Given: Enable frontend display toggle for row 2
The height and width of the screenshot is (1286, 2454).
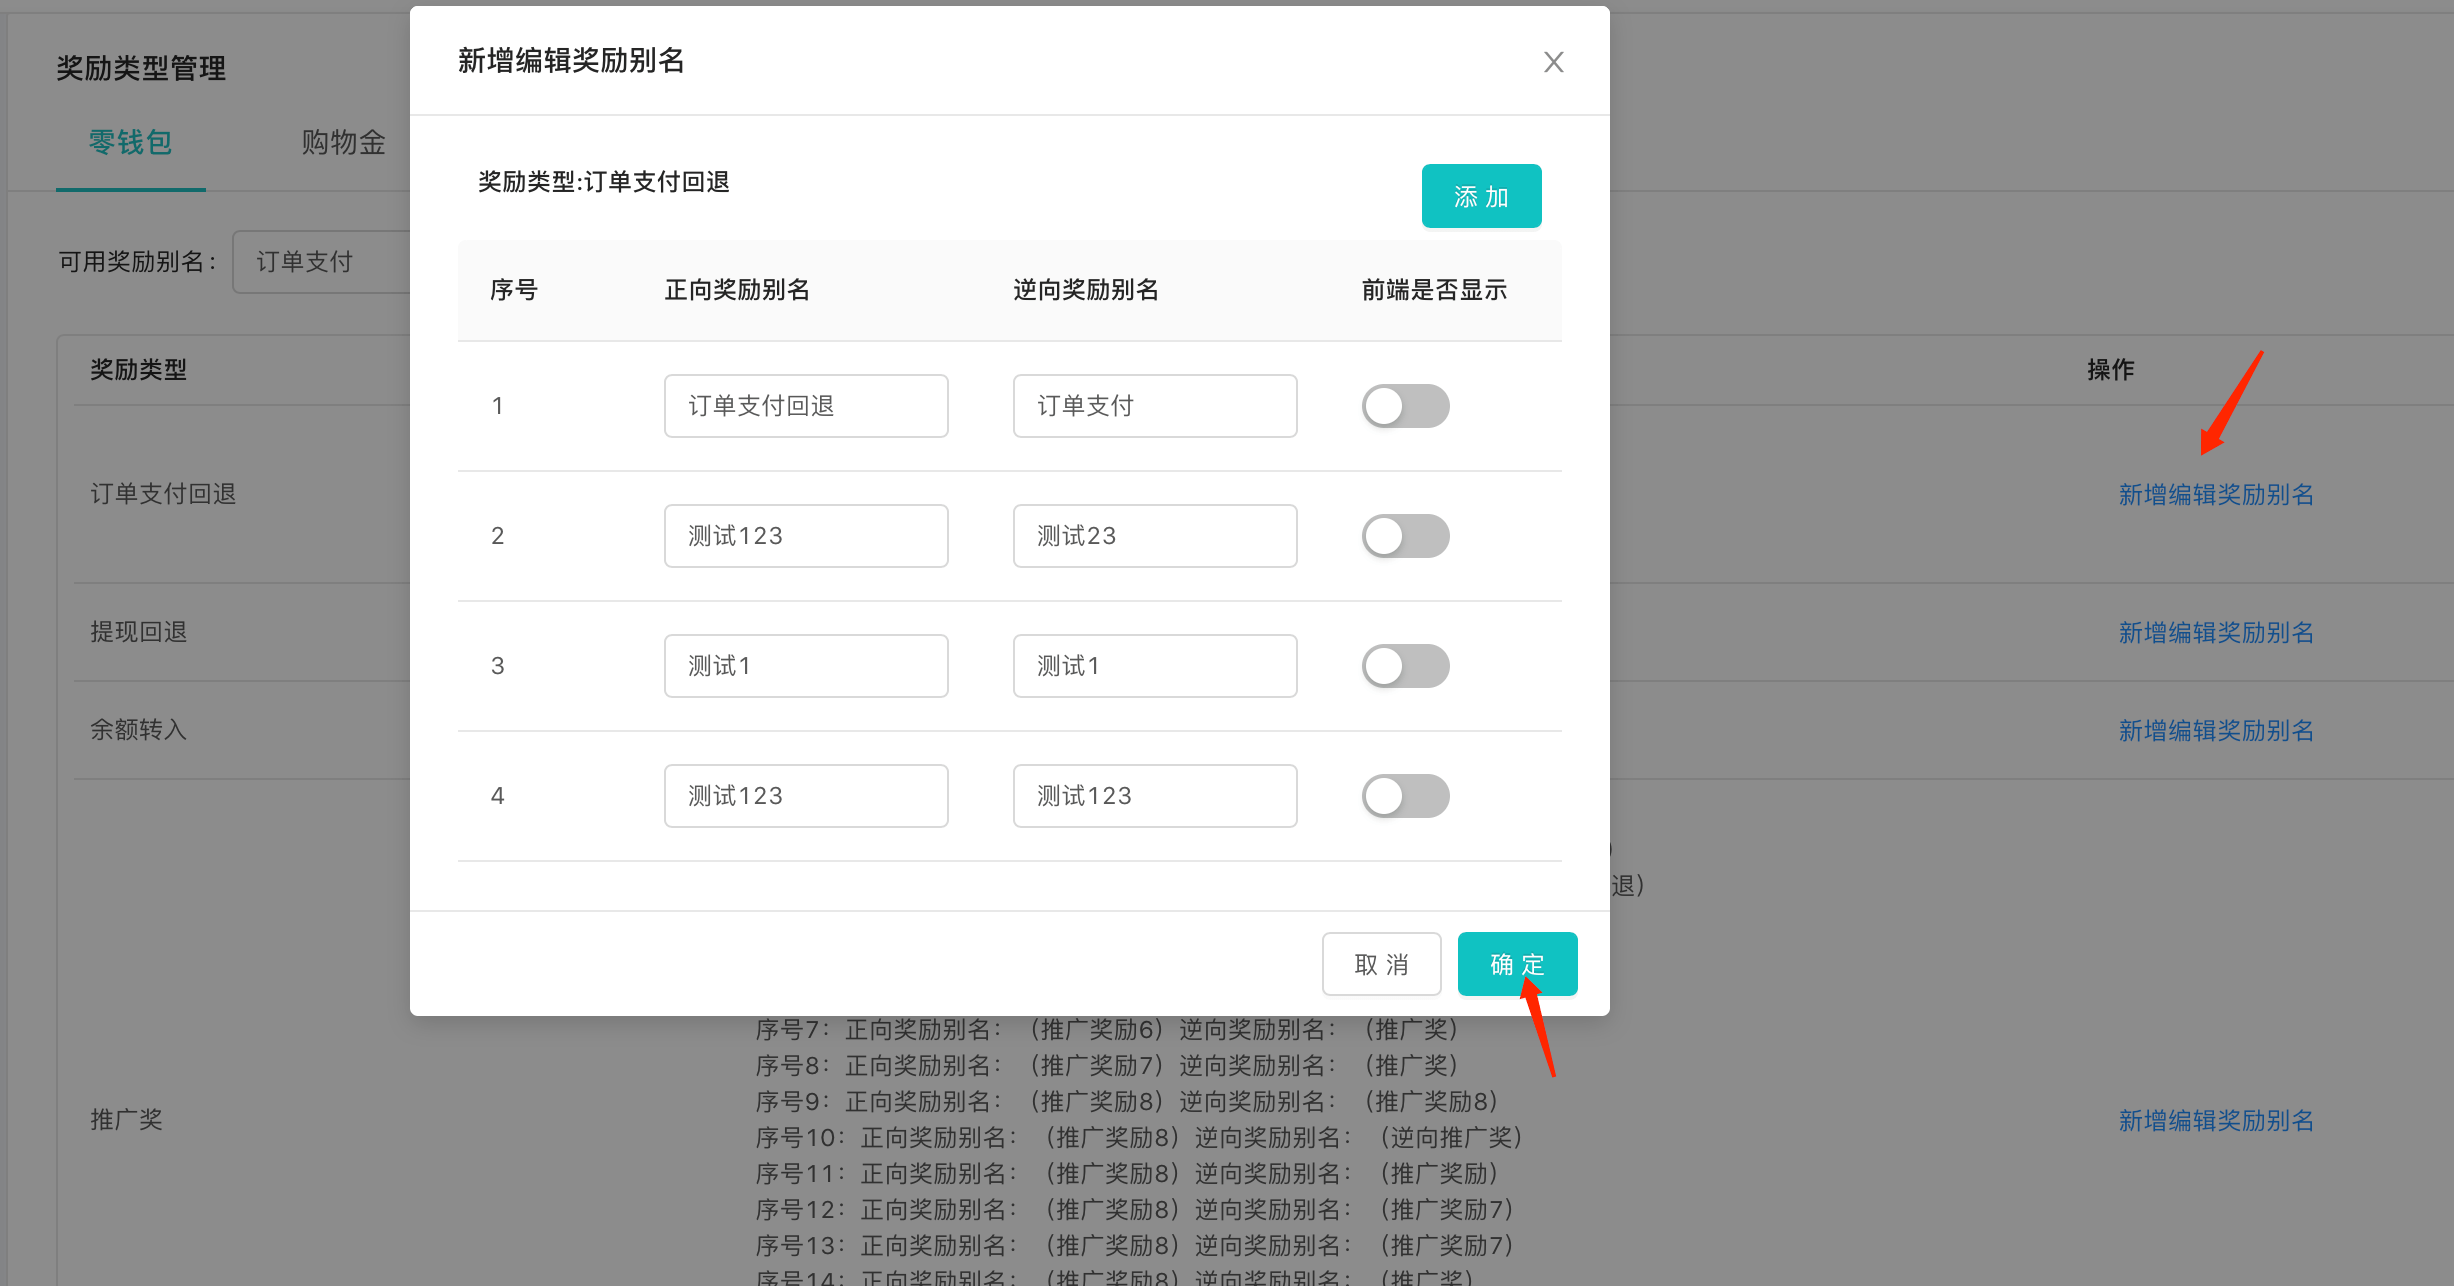Looking at the screenshot, I should point(1404,535).
